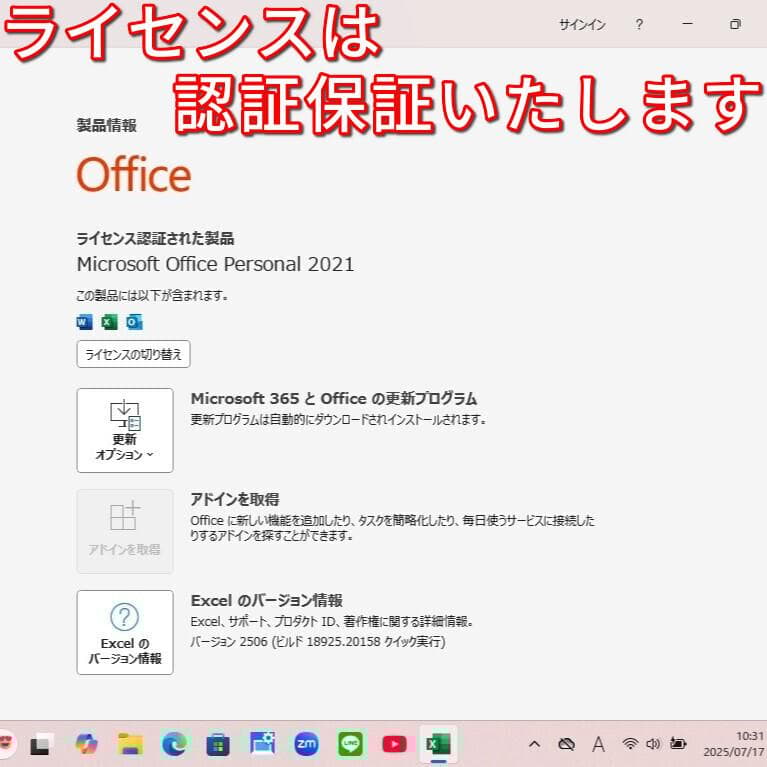
Task: Minimize the Excel window
Action: [687, 23]
